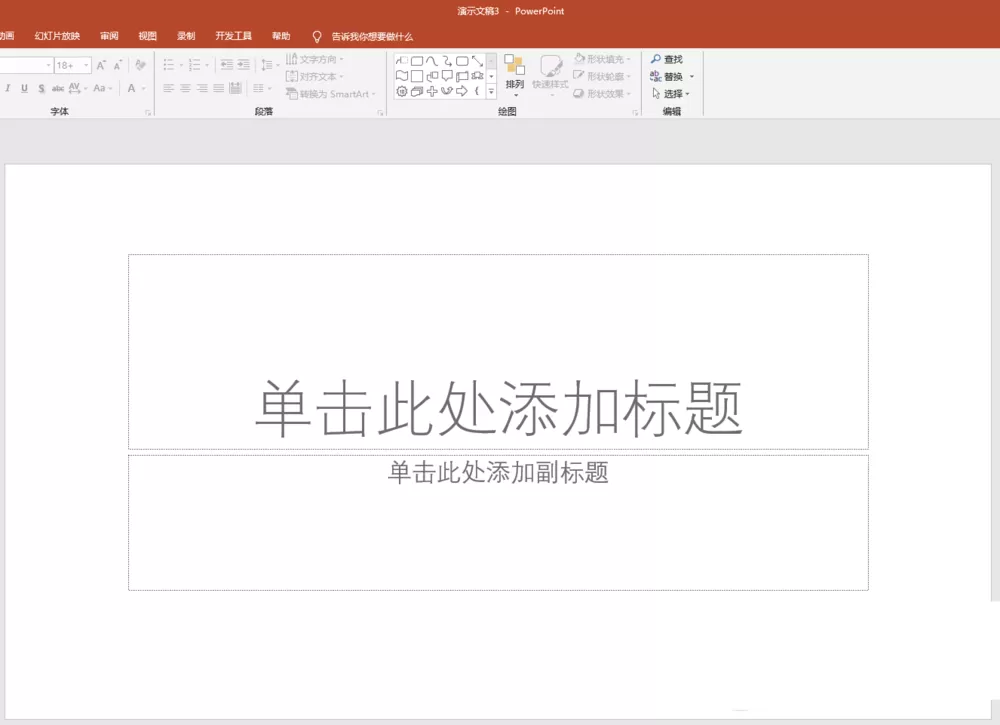Align text to the right
The width and height of the screenshot is (1000, 725).
click(x=202, y=88)
